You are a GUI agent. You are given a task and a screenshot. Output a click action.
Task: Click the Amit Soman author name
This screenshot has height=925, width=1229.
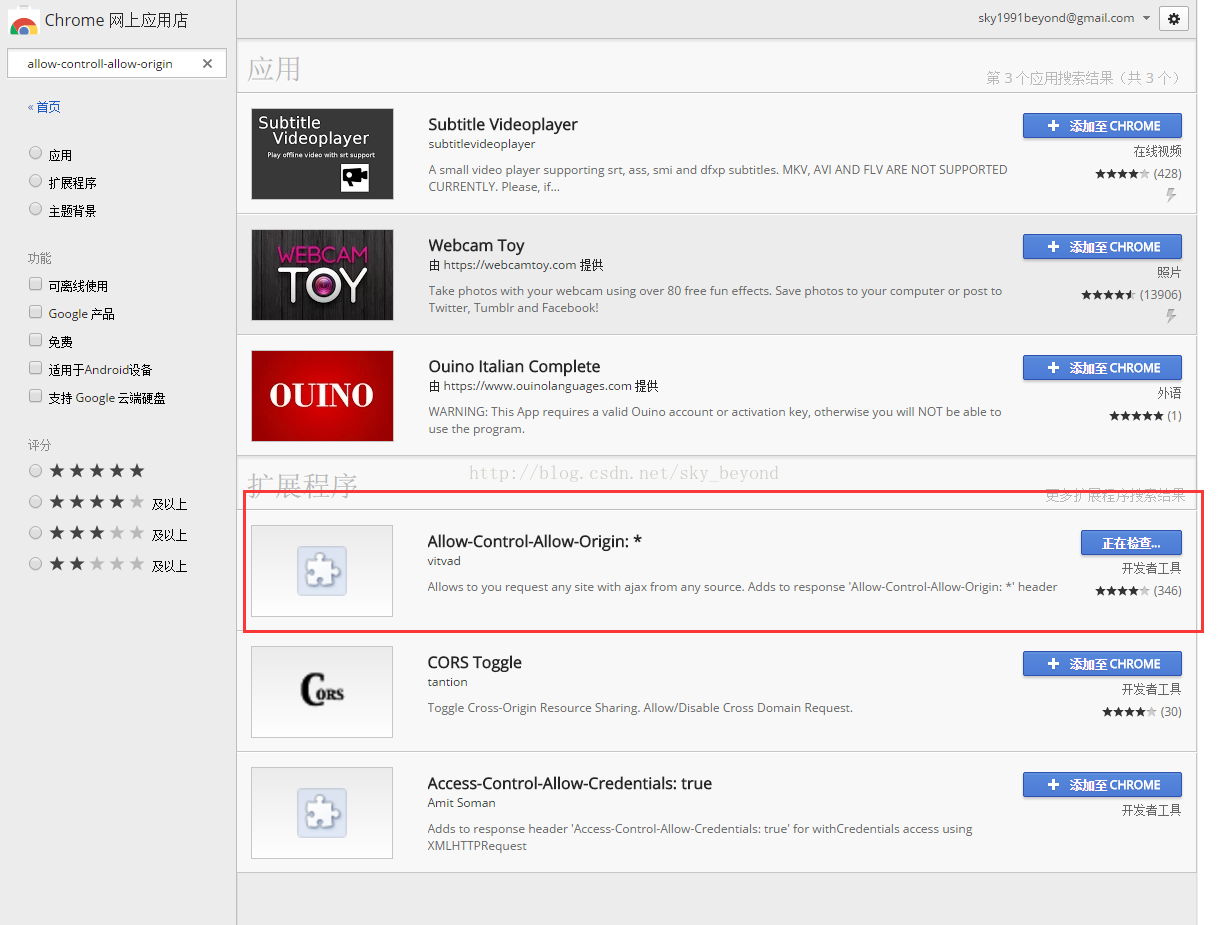click(461, 803)
